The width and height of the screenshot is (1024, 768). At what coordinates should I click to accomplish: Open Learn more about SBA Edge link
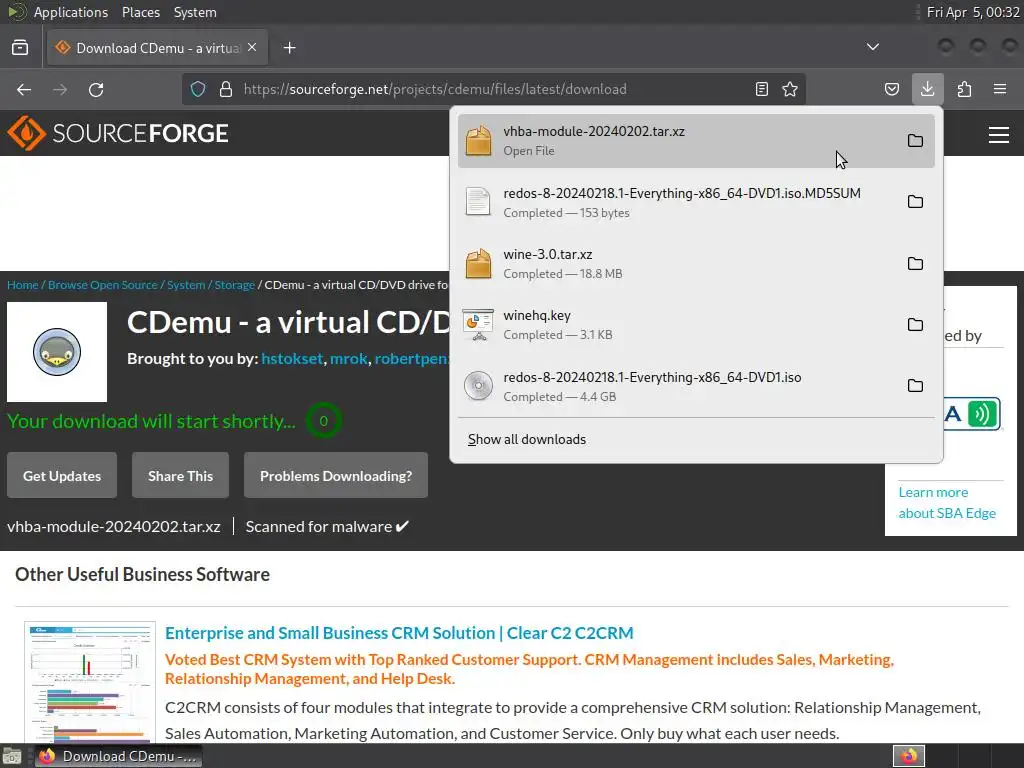point(947,503)
